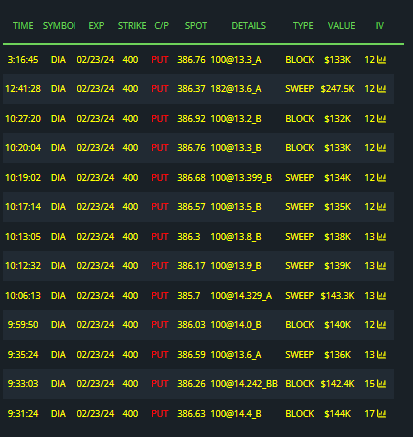The width and height of the screenshot is (413, 437).
Task: Click the $139K value cell
Action: coord(337,266)
